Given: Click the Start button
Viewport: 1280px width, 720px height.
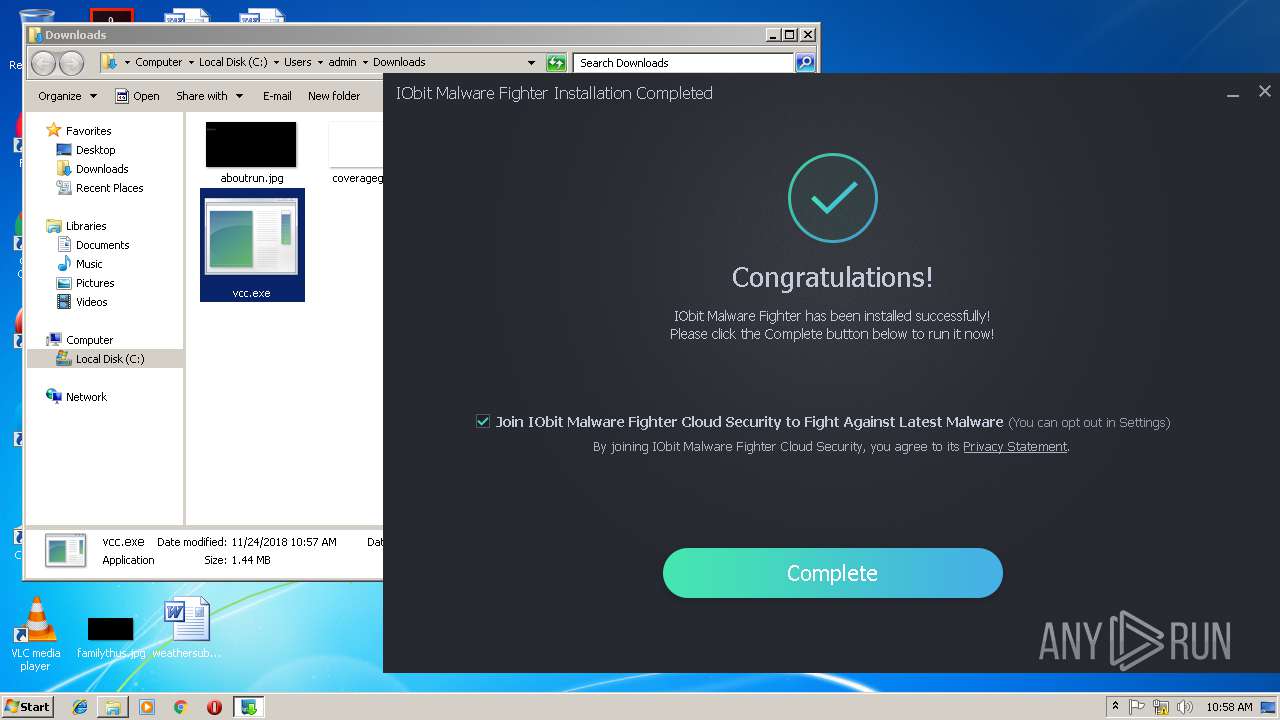Looking at the screenshot, I should [x=27, y=707].
